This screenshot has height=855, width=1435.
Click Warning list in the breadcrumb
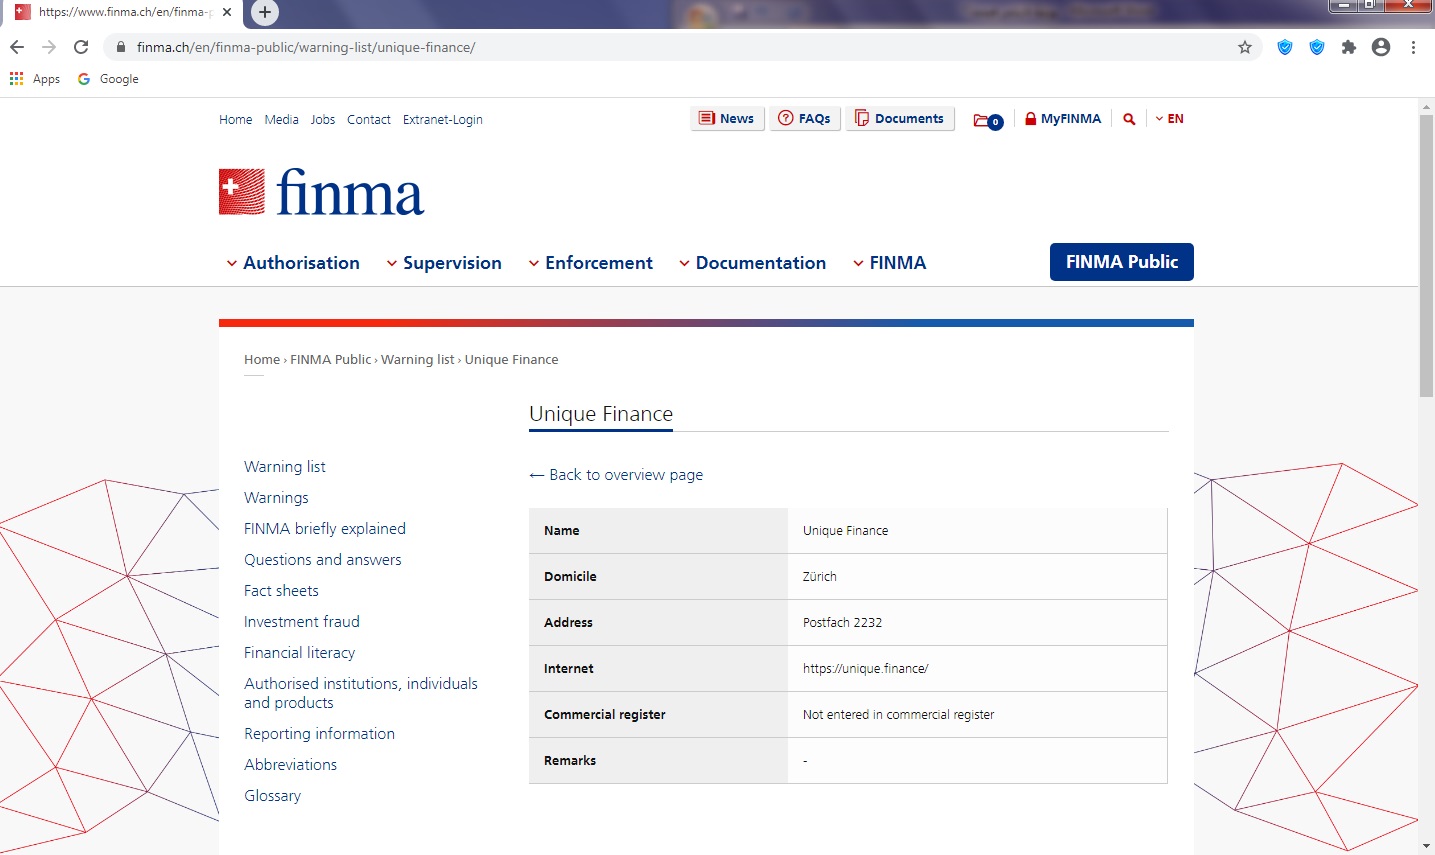[418, 360]
